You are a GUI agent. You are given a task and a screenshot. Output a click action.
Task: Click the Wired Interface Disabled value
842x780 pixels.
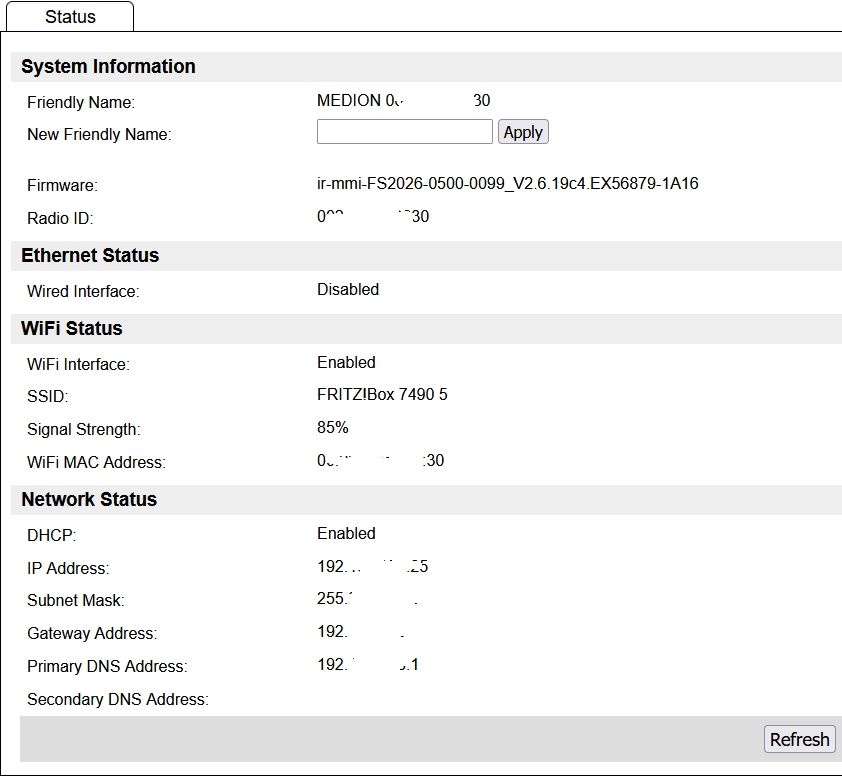pyautogui.click(x=348, y=290)
